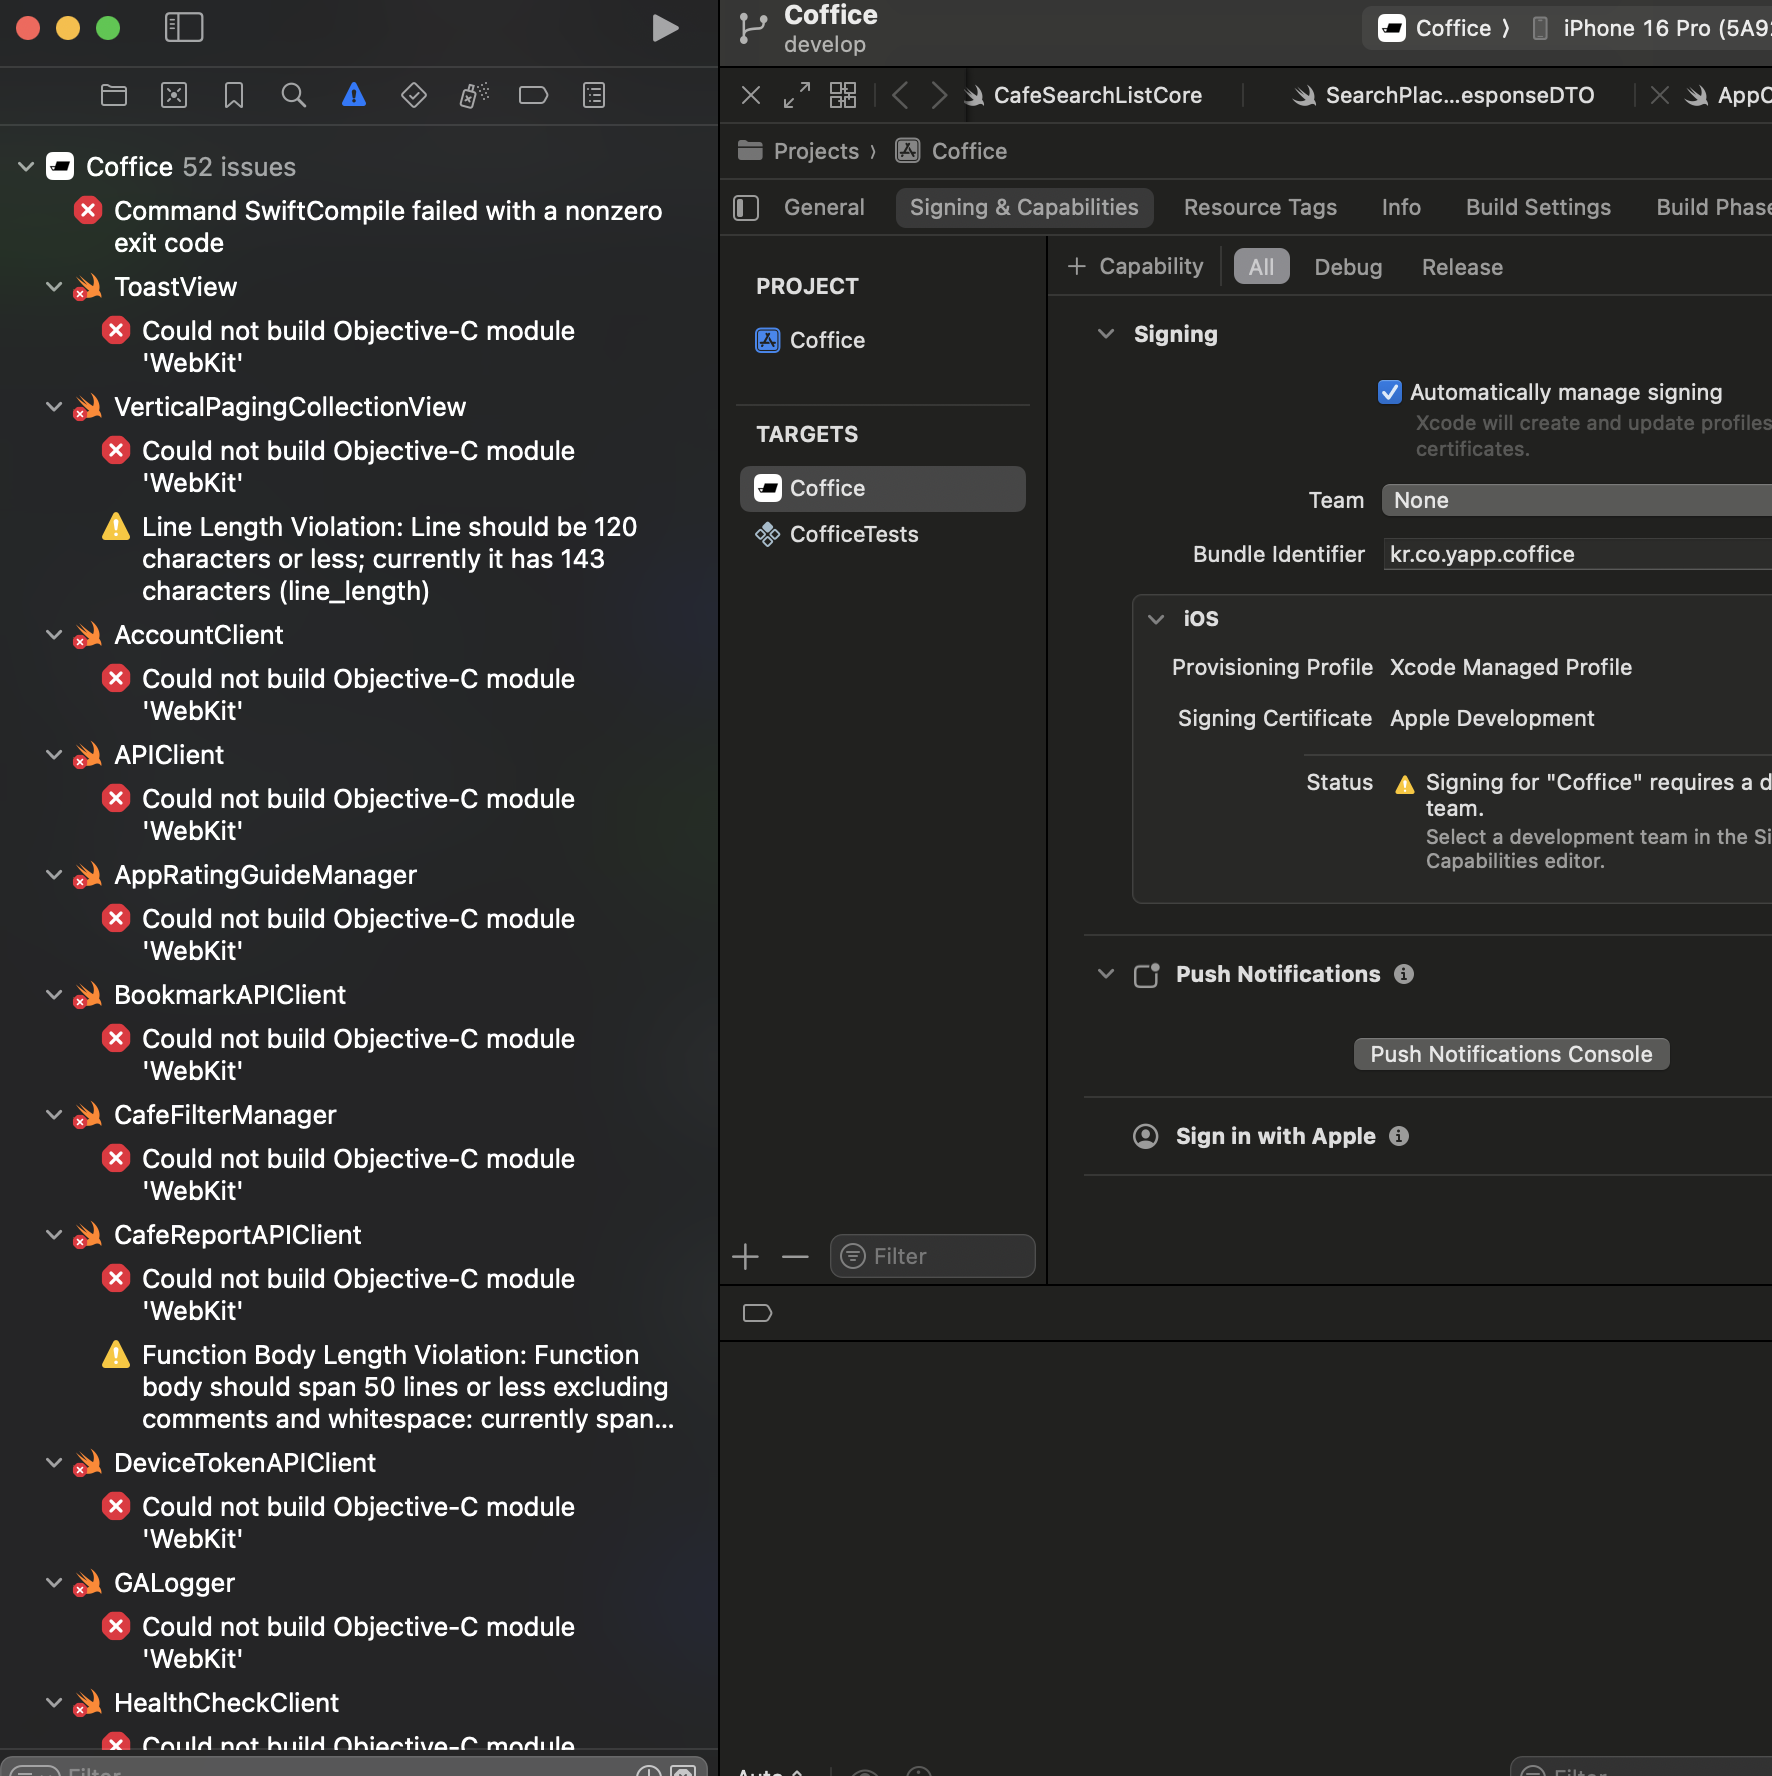Collapse the ToastView issue group
The height and width of the screenshot is (1776, 1772).
pos(54,287)
